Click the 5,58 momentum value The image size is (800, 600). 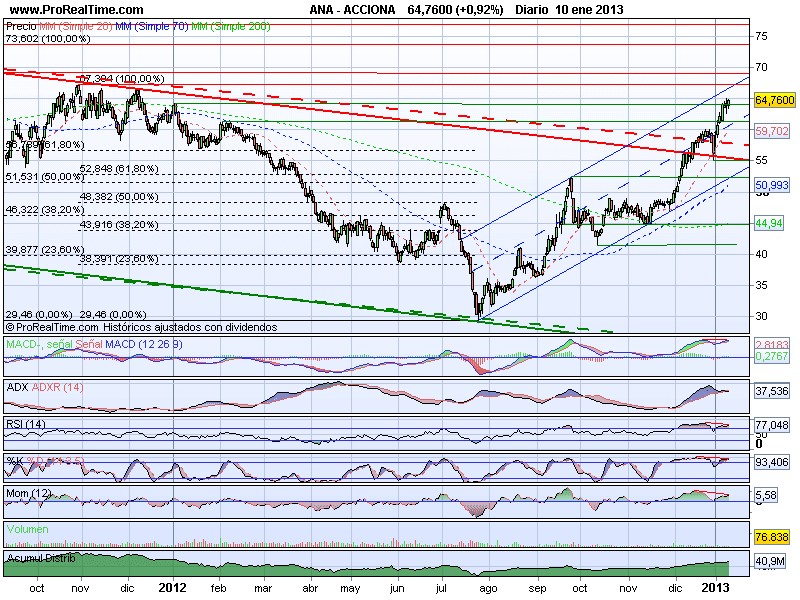[x=766, y=495]
